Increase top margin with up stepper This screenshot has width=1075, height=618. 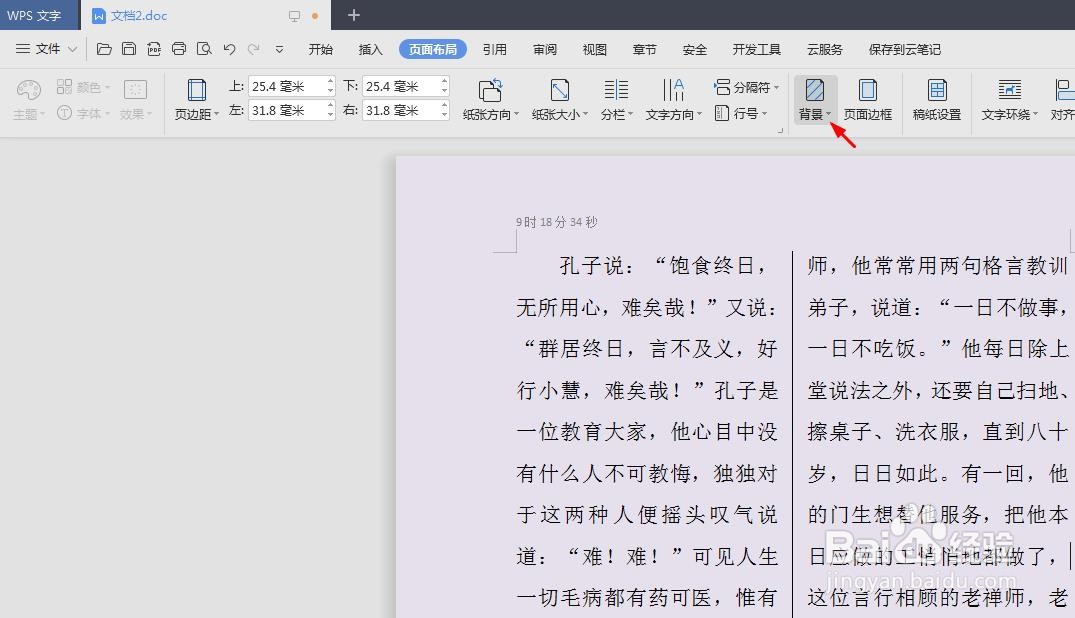click(330, 81)
